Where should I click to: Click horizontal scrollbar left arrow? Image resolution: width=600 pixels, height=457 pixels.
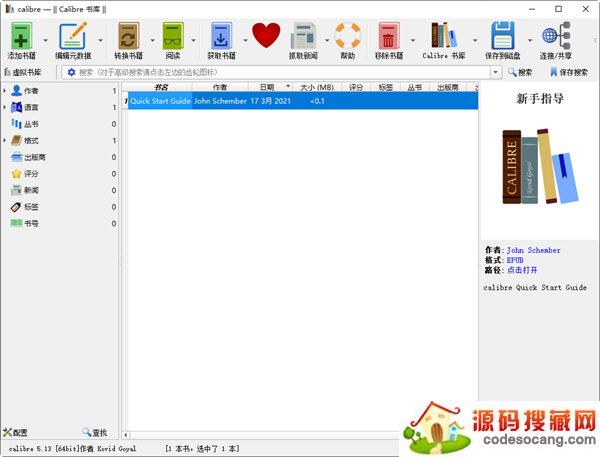[126, 435]
